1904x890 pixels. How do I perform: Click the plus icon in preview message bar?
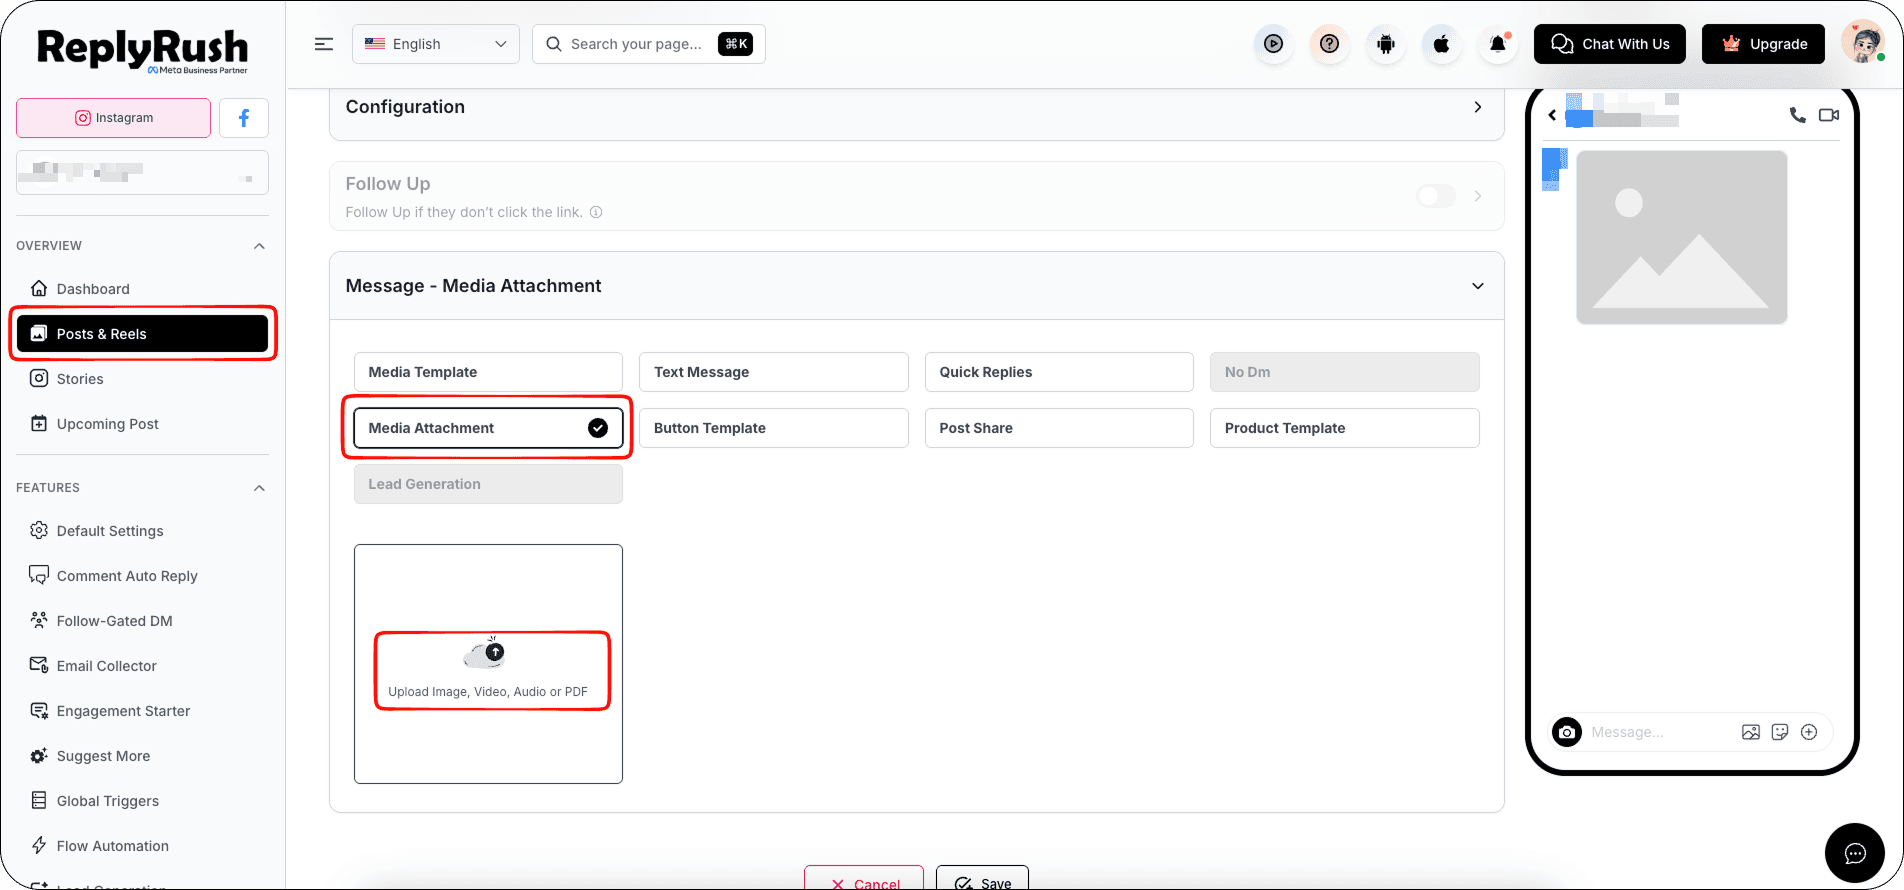(x=1809, y=732)
